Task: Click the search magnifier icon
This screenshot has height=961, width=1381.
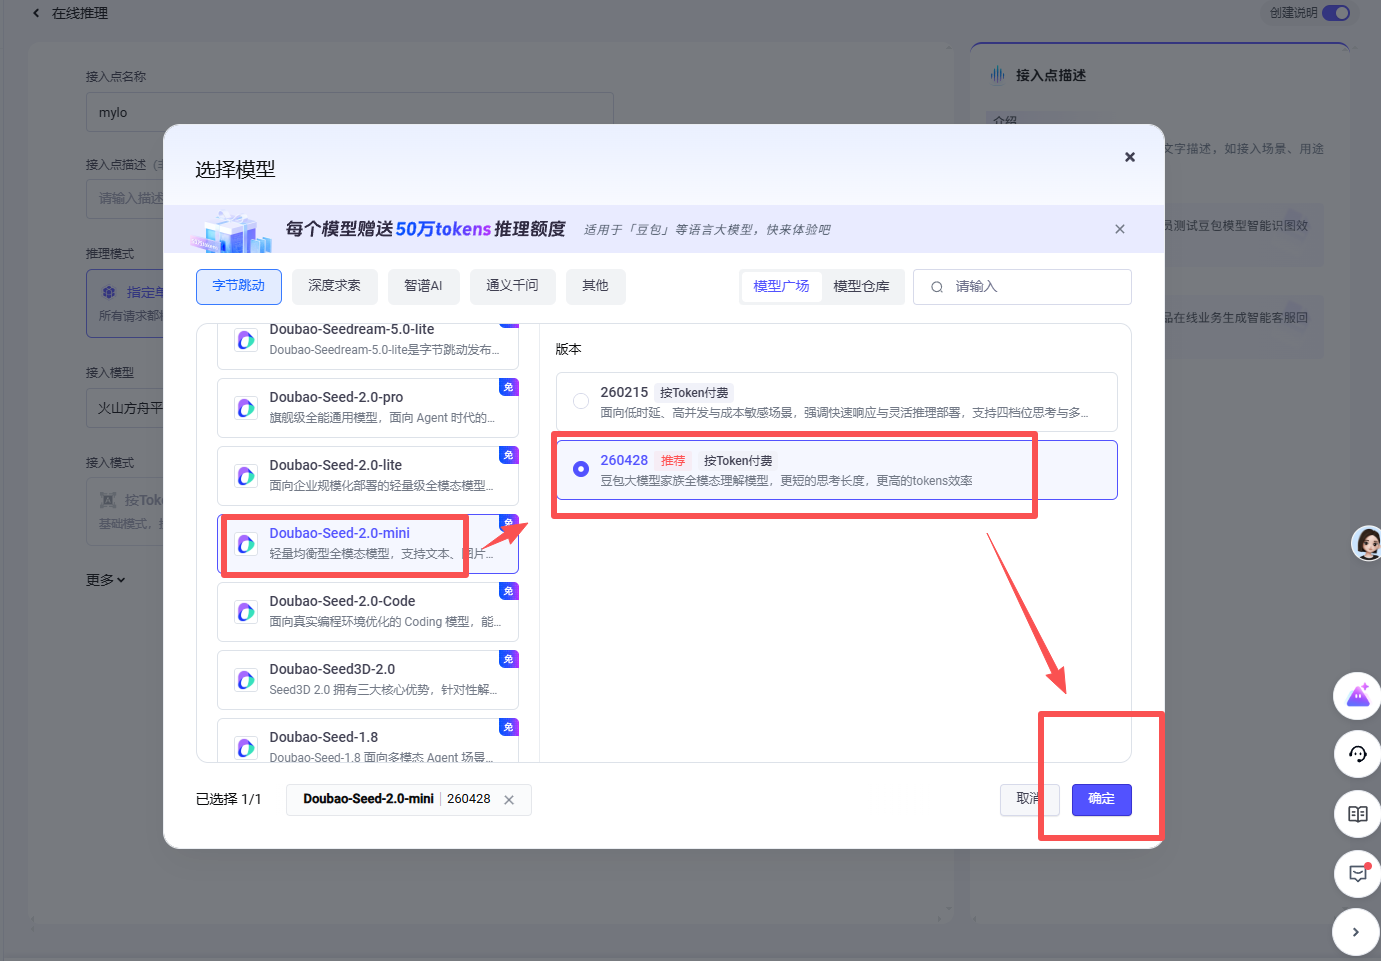Action: 937,287
